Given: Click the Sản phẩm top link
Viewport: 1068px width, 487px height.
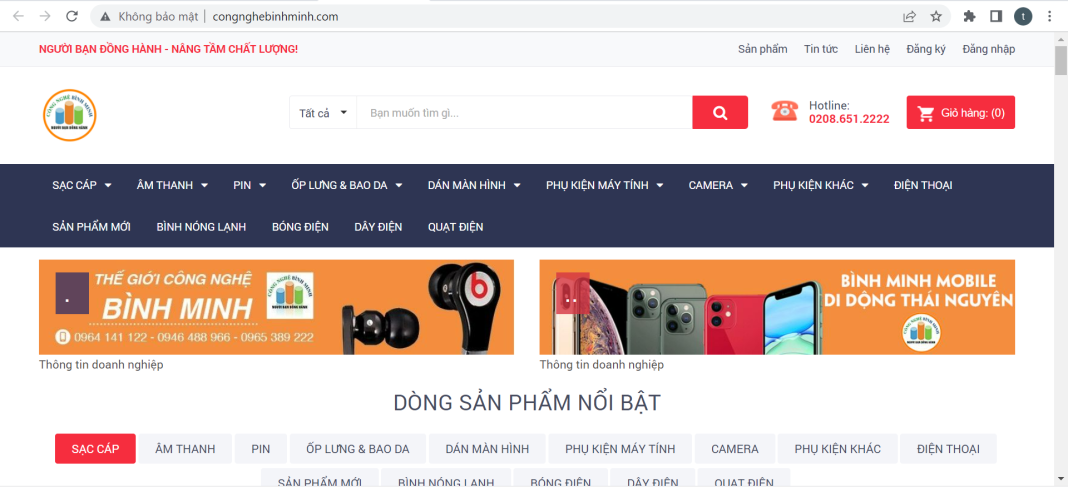Looking at the screenshot, I should (x=763, y=49).
